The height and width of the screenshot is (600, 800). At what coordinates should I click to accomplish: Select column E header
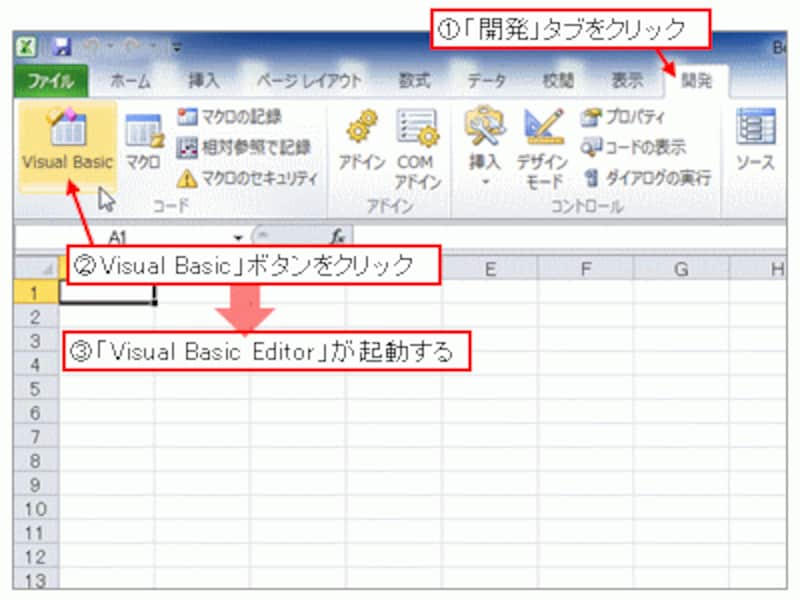point(490,269)
